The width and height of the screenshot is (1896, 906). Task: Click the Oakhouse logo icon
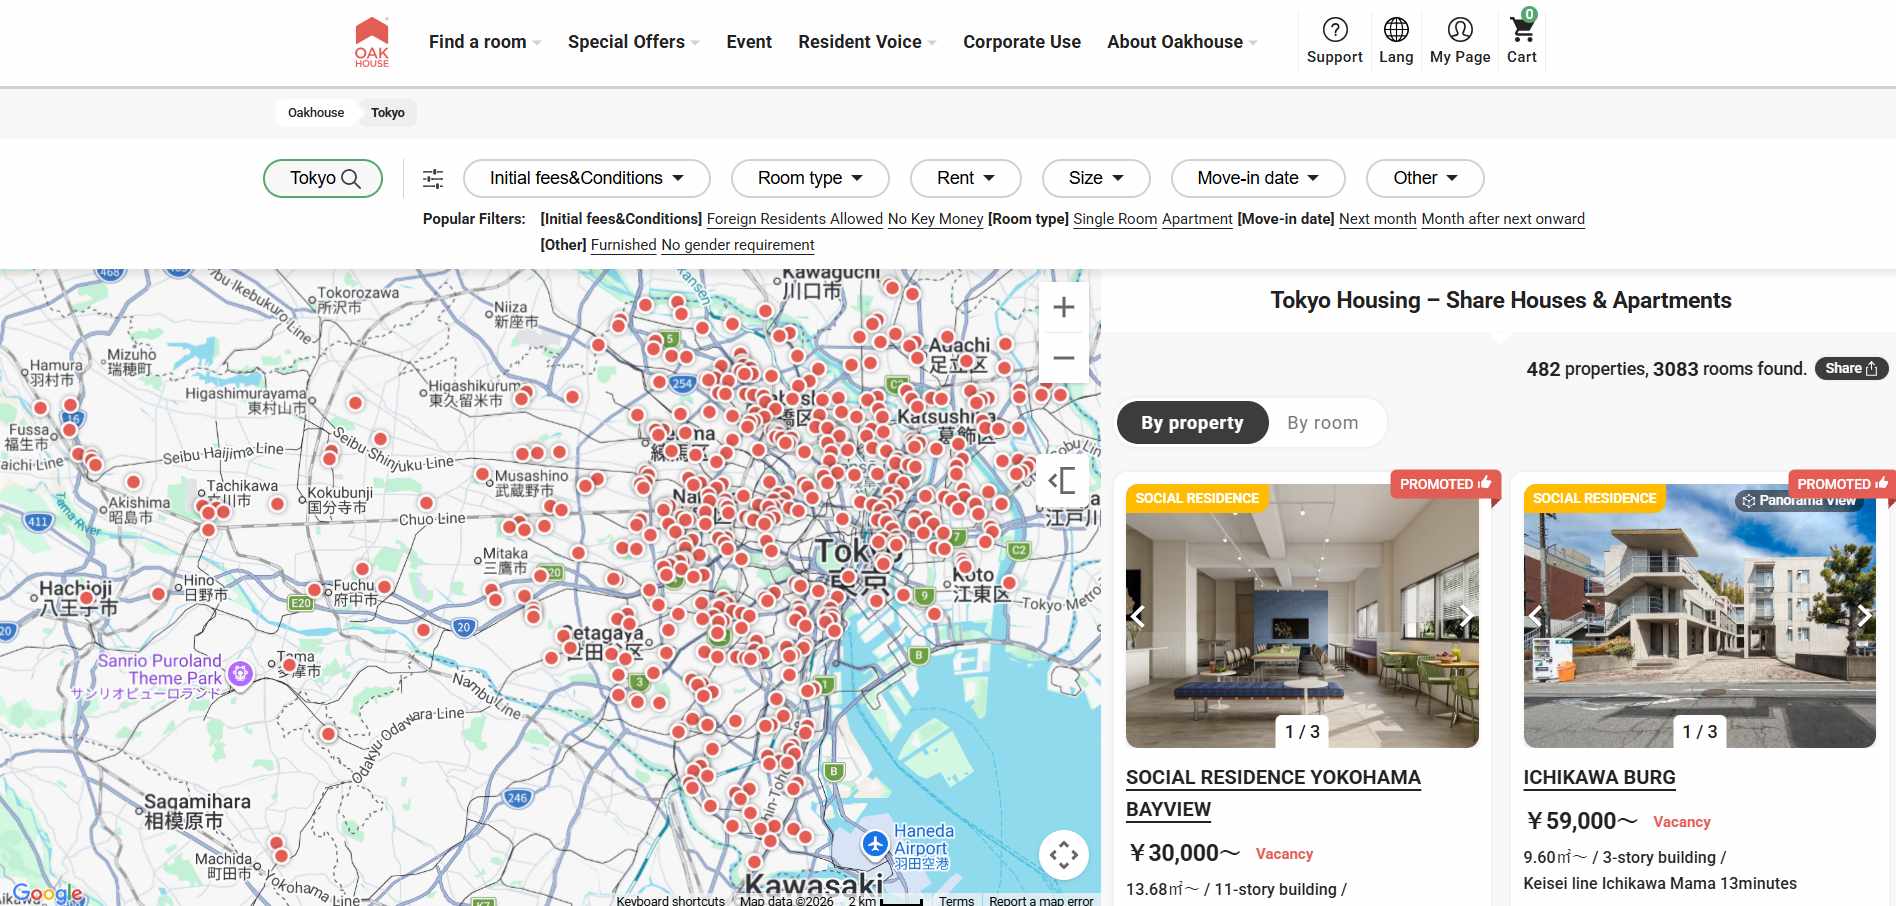(x=371, y=42)
